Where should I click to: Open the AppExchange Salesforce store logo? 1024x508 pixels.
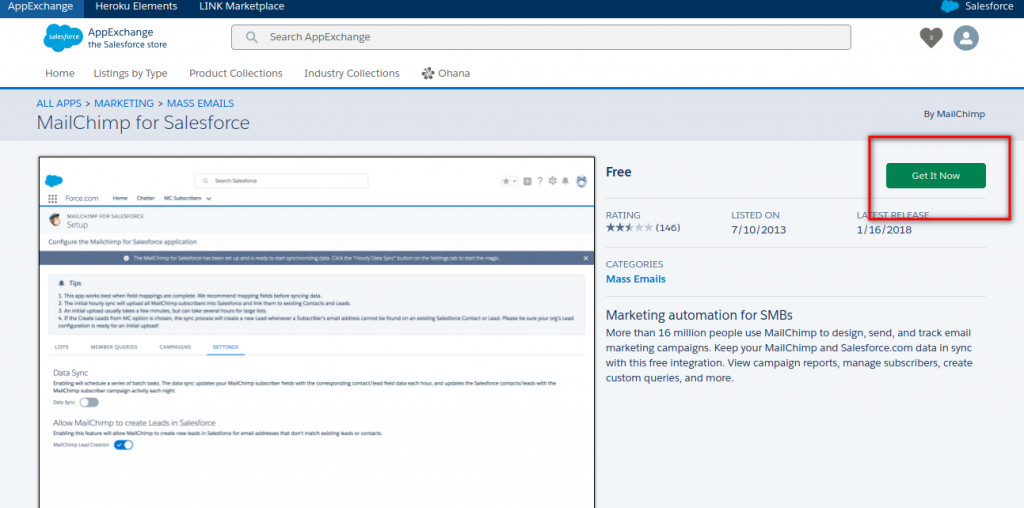click(105, 38)
